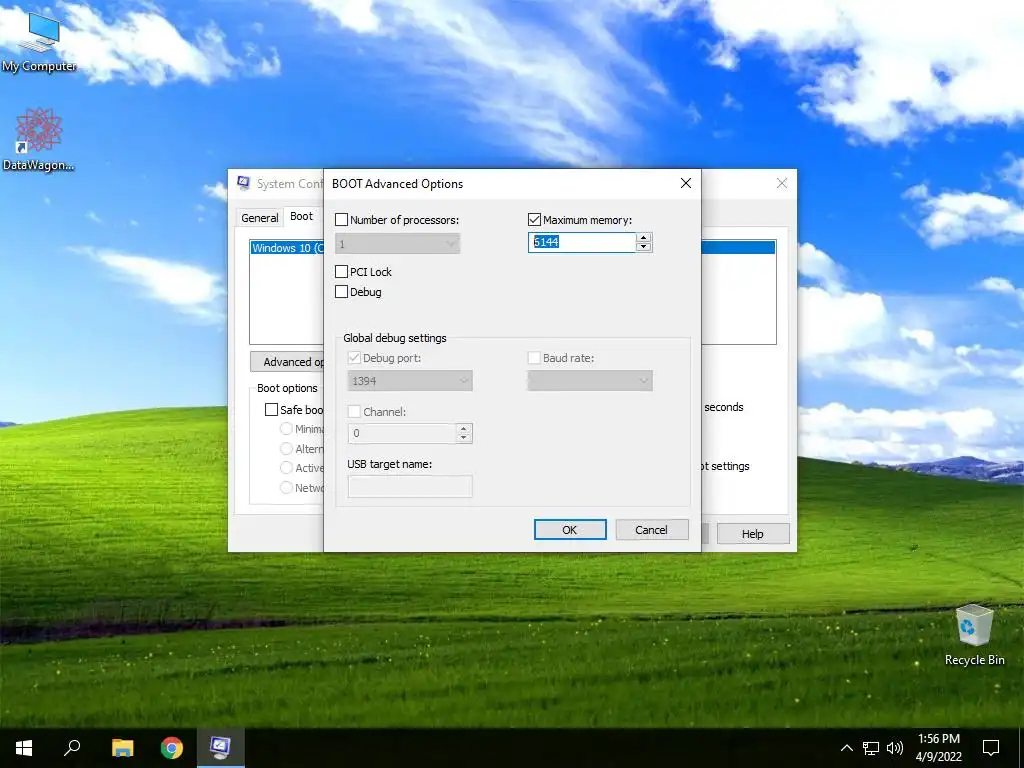Enable the Number of processors checkbox
The width and height of the screenshot is (1024, 768).
341,220
